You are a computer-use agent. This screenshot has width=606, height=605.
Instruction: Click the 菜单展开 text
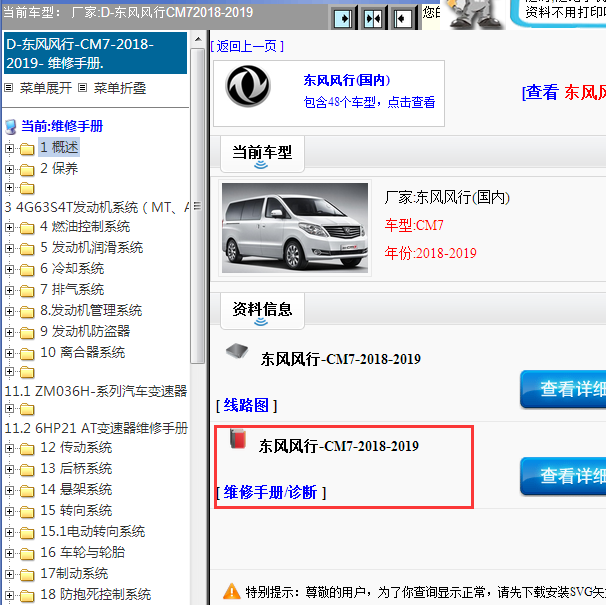click(46, 88)
